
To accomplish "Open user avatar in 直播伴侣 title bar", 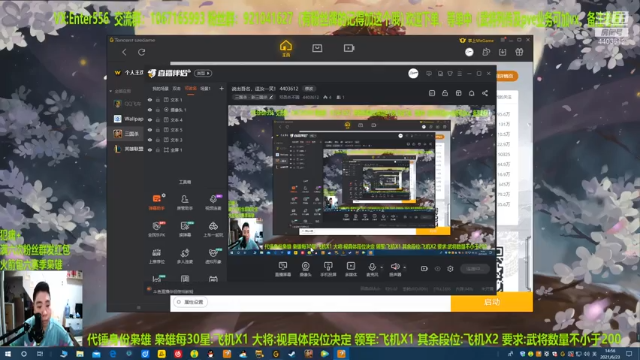I will pos(413,73).
